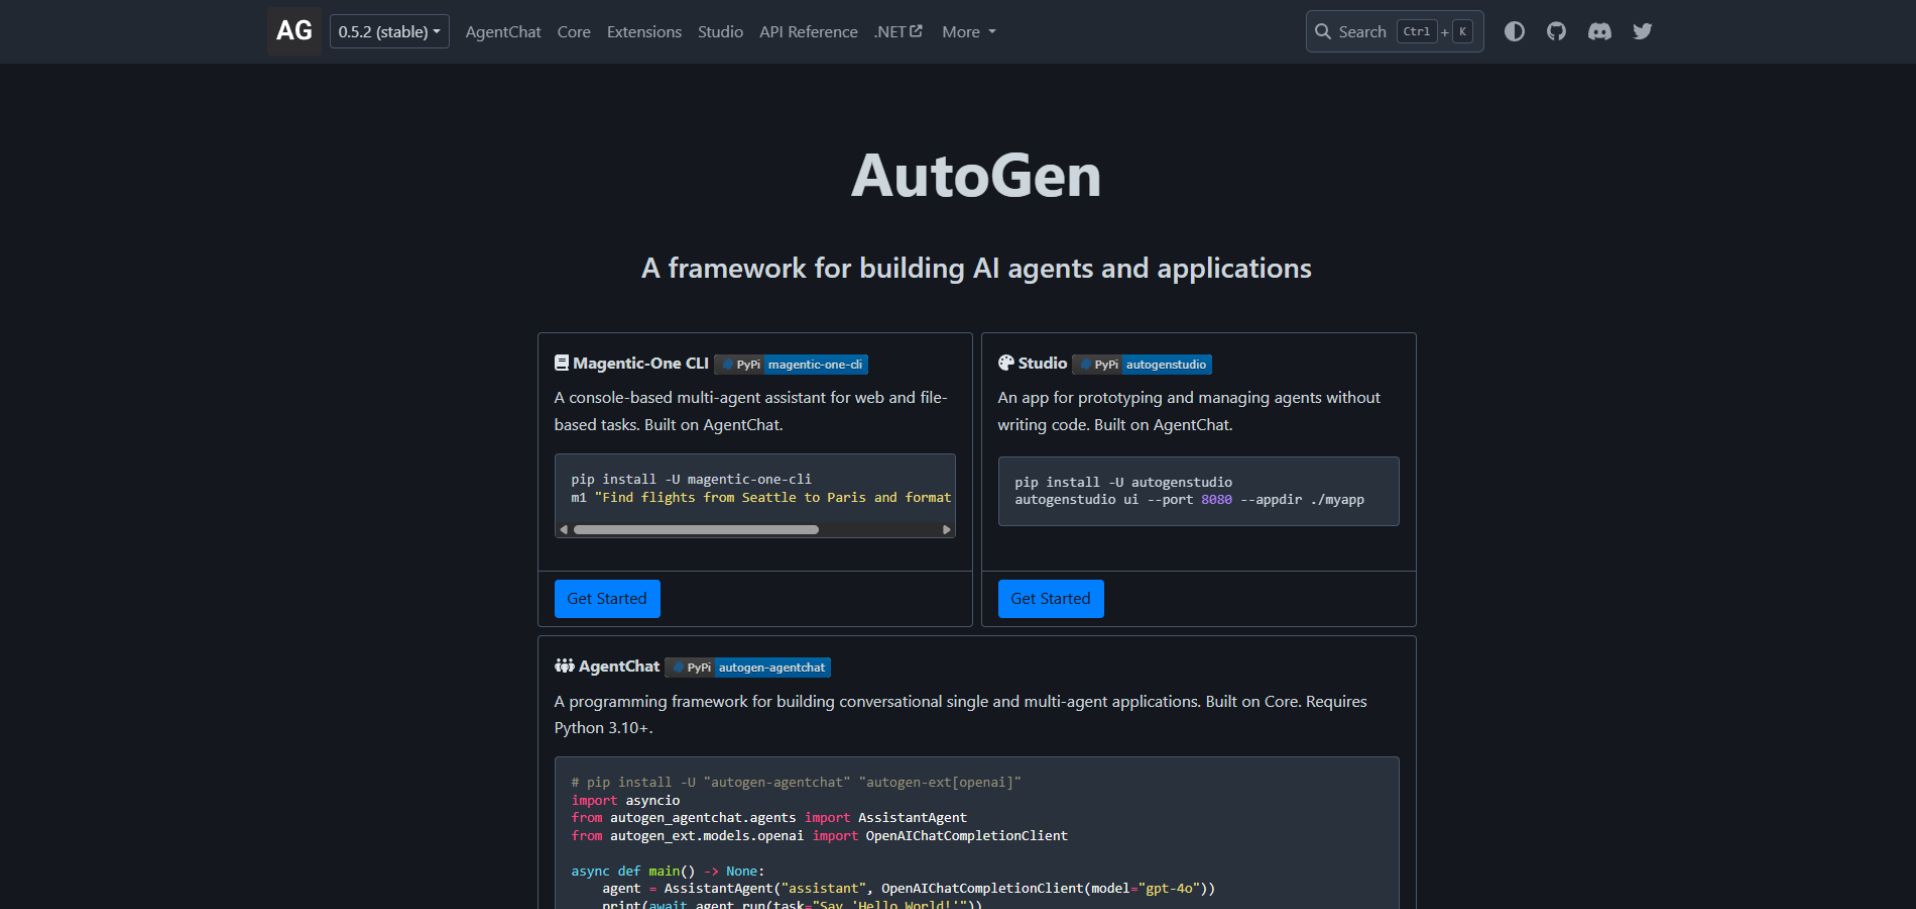Click the "import asyncio" code line
This screenshot has width=1916, height=909.
coord(625,800)
